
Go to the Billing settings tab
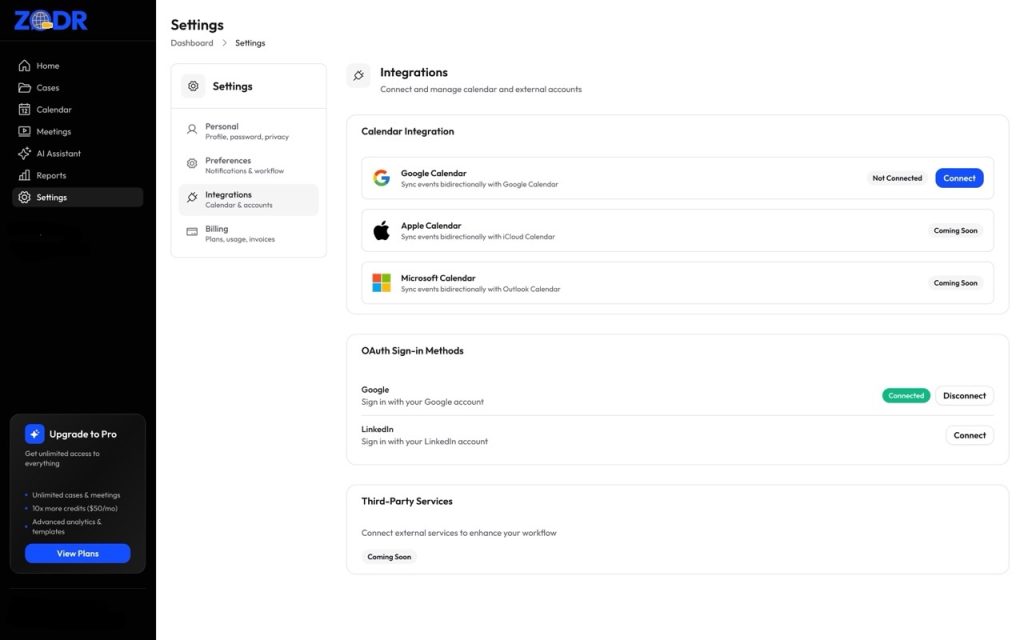click(248, 234)
